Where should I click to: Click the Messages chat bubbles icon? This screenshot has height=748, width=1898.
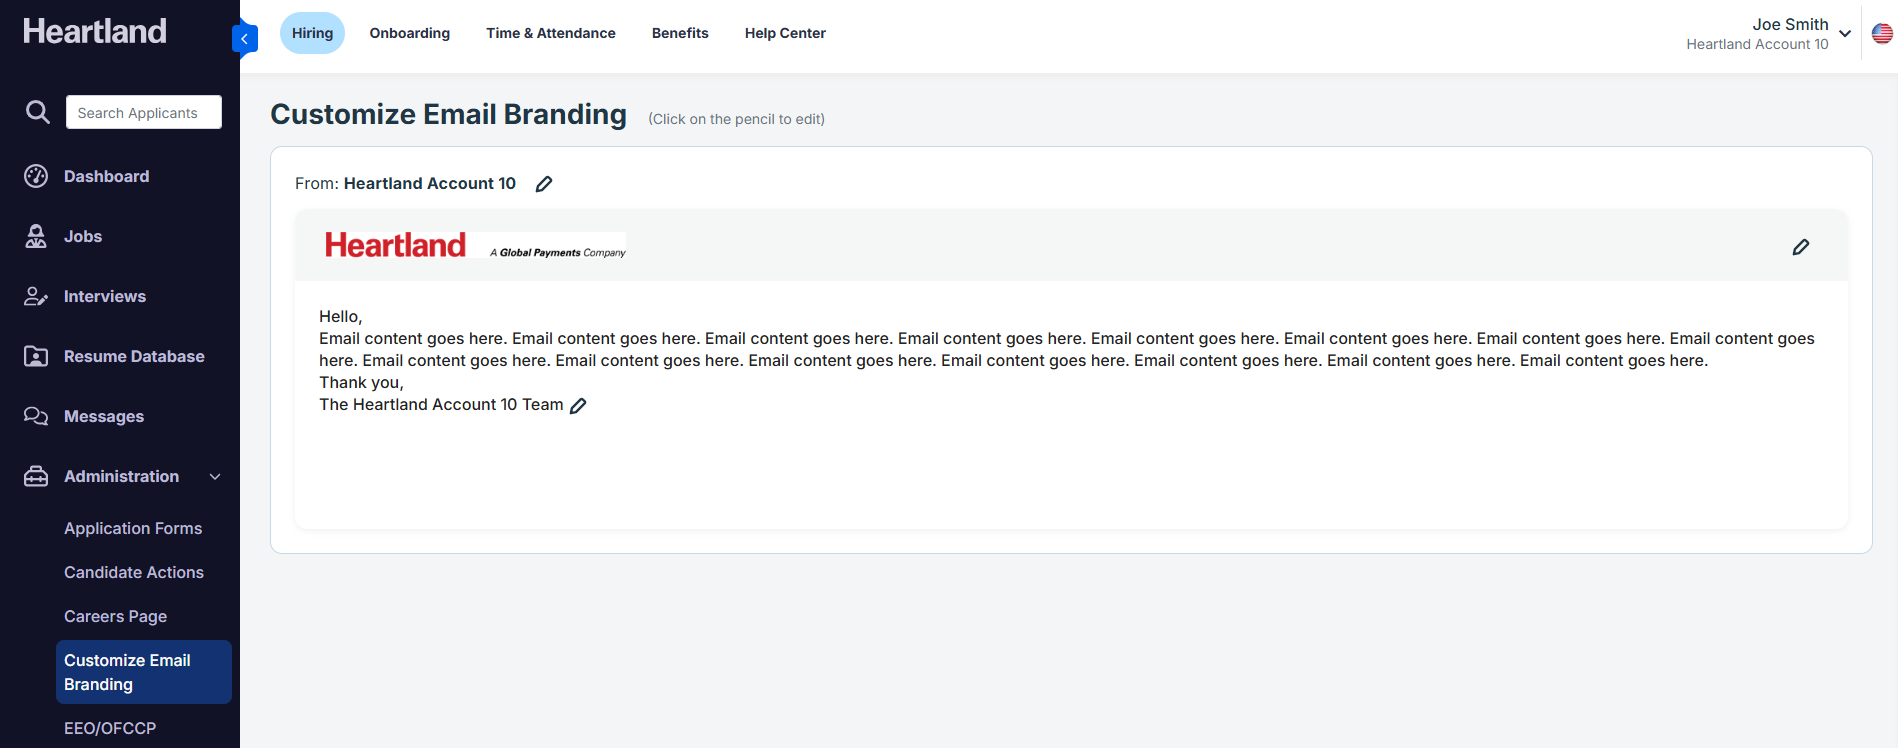[36, 416]
